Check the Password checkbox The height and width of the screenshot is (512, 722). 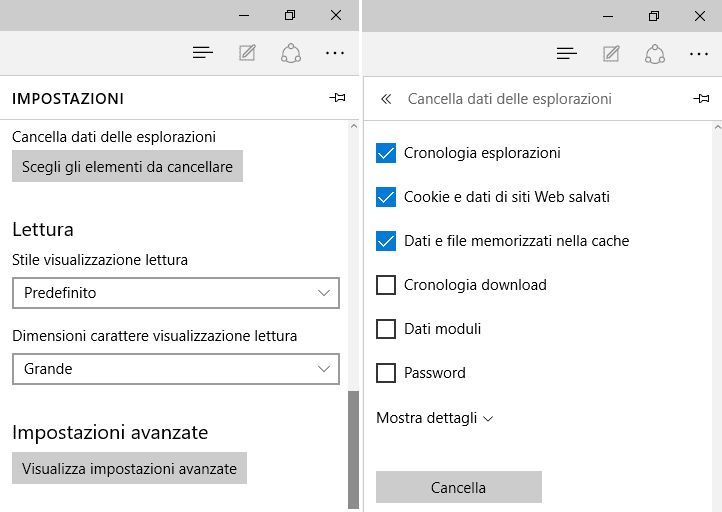tap(386, 373)
